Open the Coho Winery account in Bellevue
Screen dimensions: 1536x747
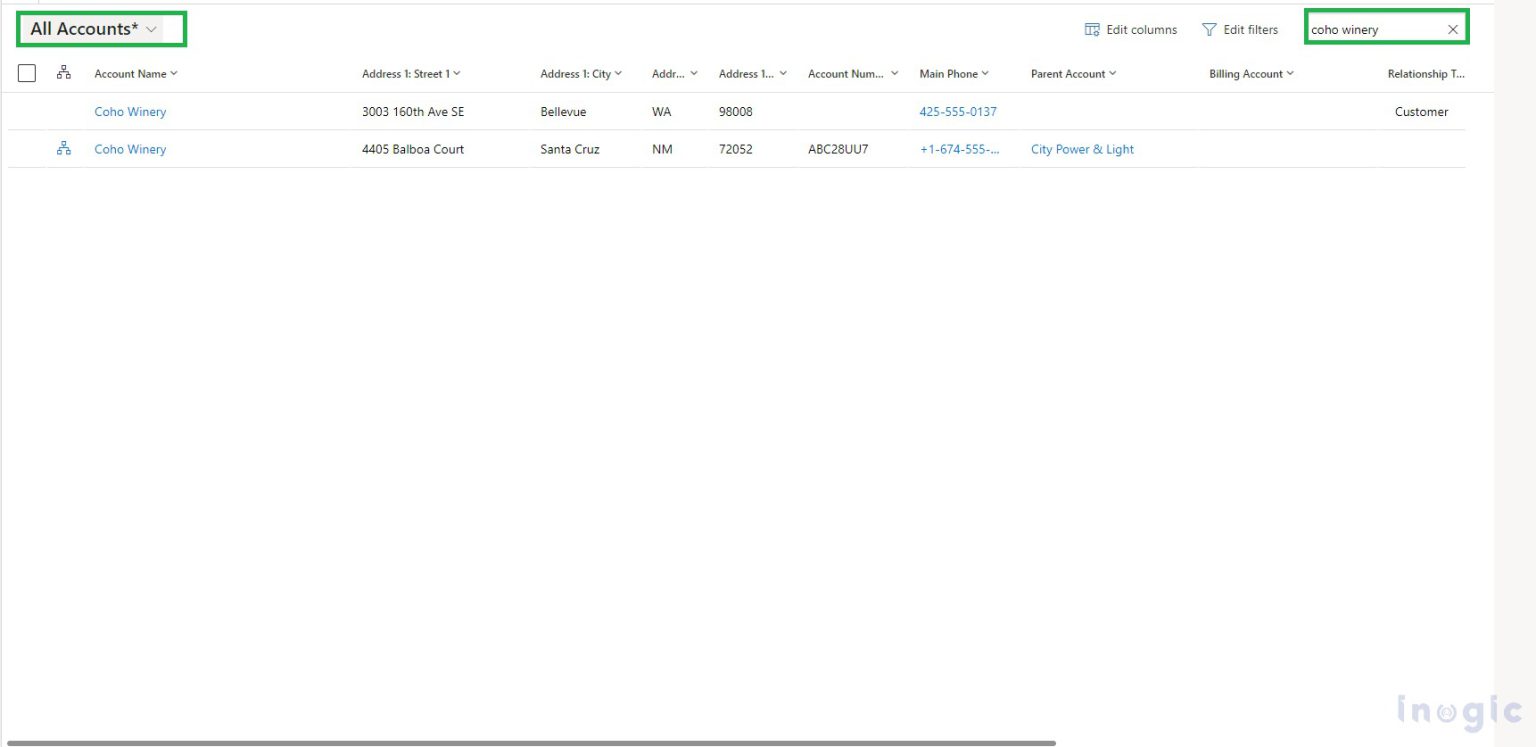tap(130, 111)
